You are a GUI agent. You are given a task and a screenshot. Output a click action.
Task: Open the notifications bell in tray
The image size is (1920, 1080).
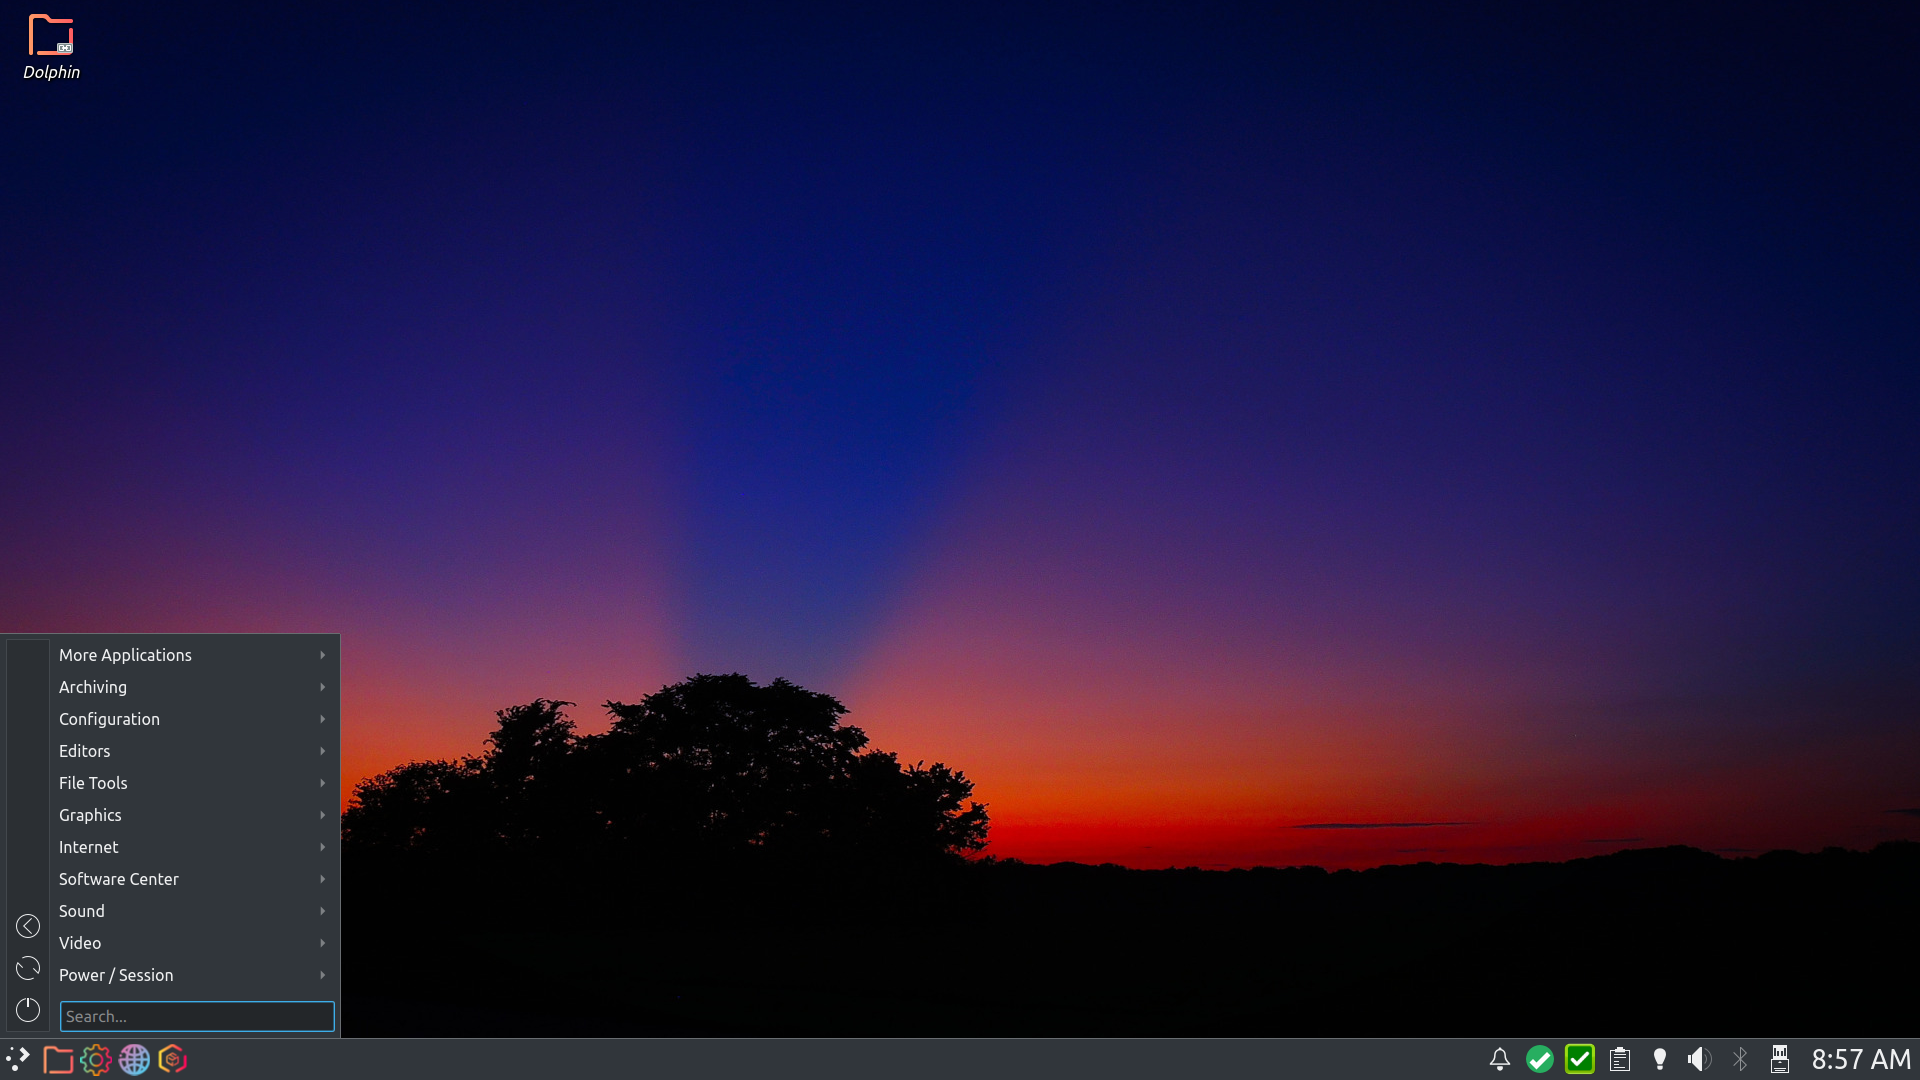[x=1499, y=1059]
